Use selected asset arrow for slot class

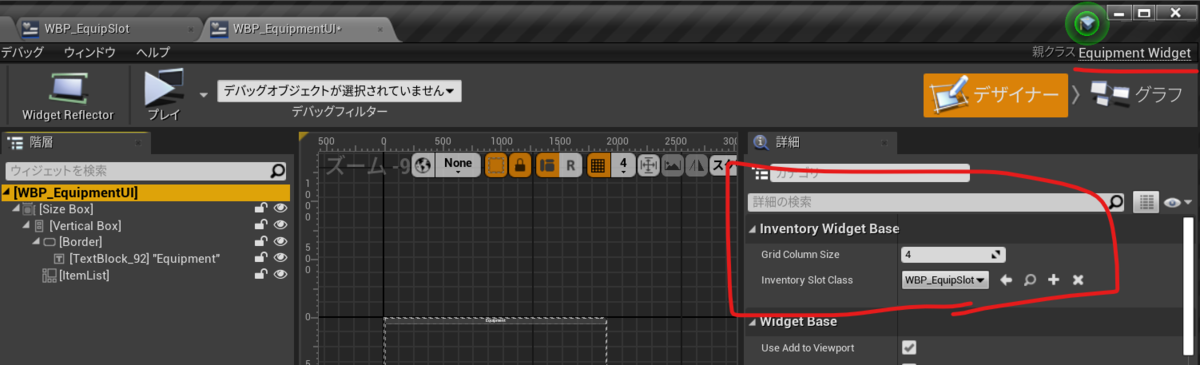click(x=1006, y=281)
